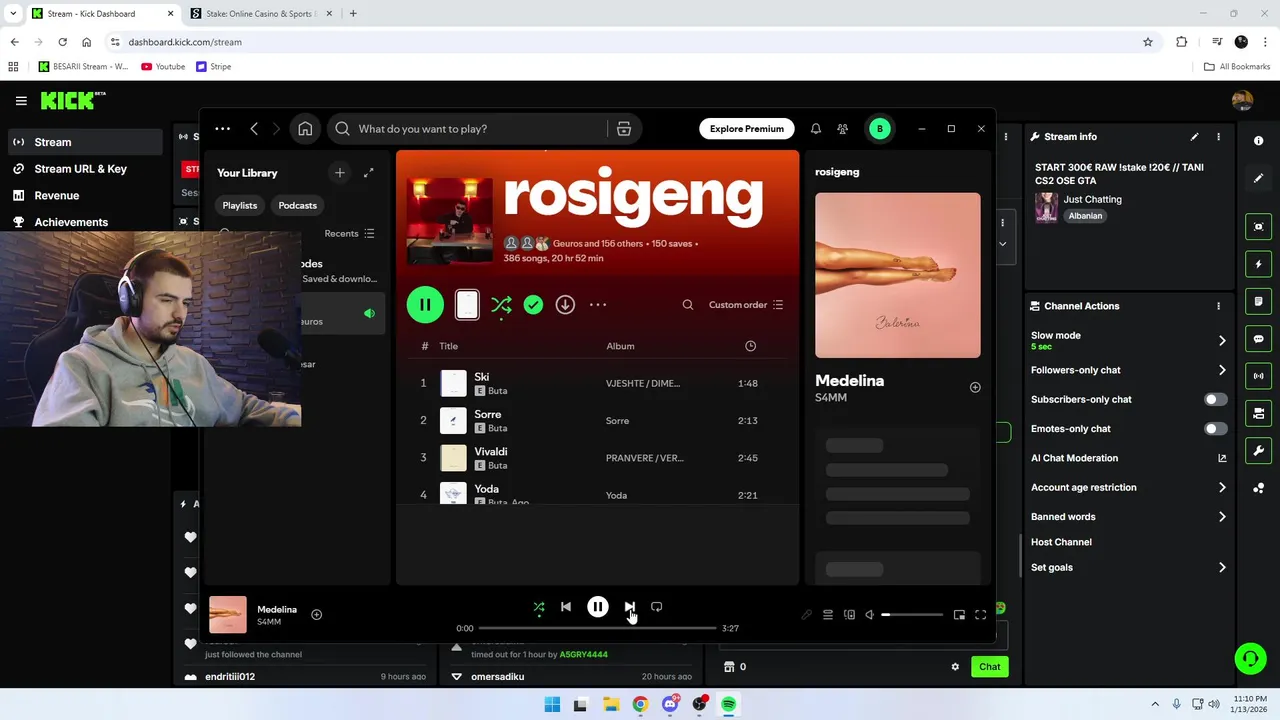This screenshot has height=720, width=1280.
Task: Open the Spotify Browse icon in the search bar
Action: click(624, 129)
